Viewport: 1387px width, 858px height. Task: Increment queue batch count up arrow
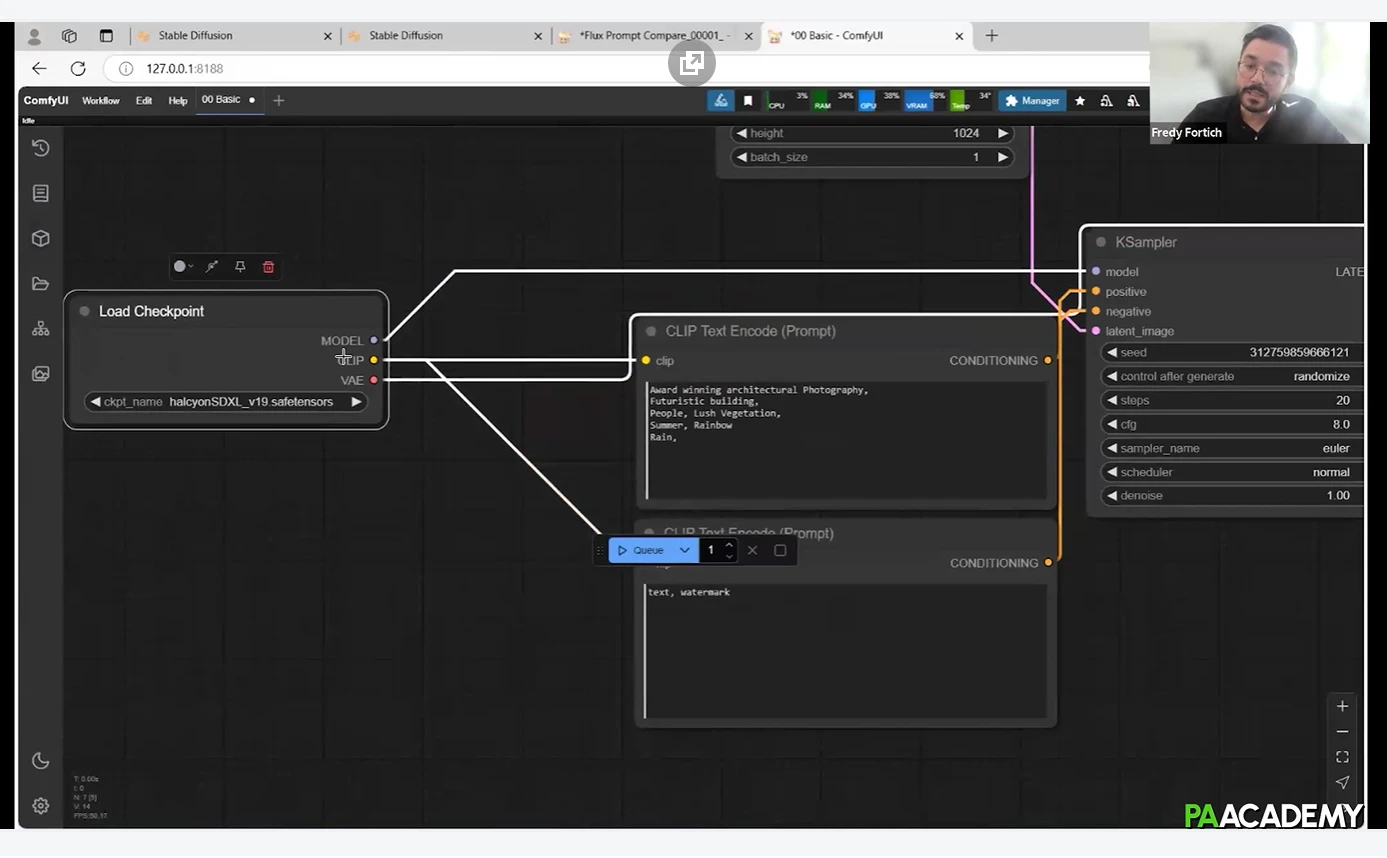click(x=729, y=545)
